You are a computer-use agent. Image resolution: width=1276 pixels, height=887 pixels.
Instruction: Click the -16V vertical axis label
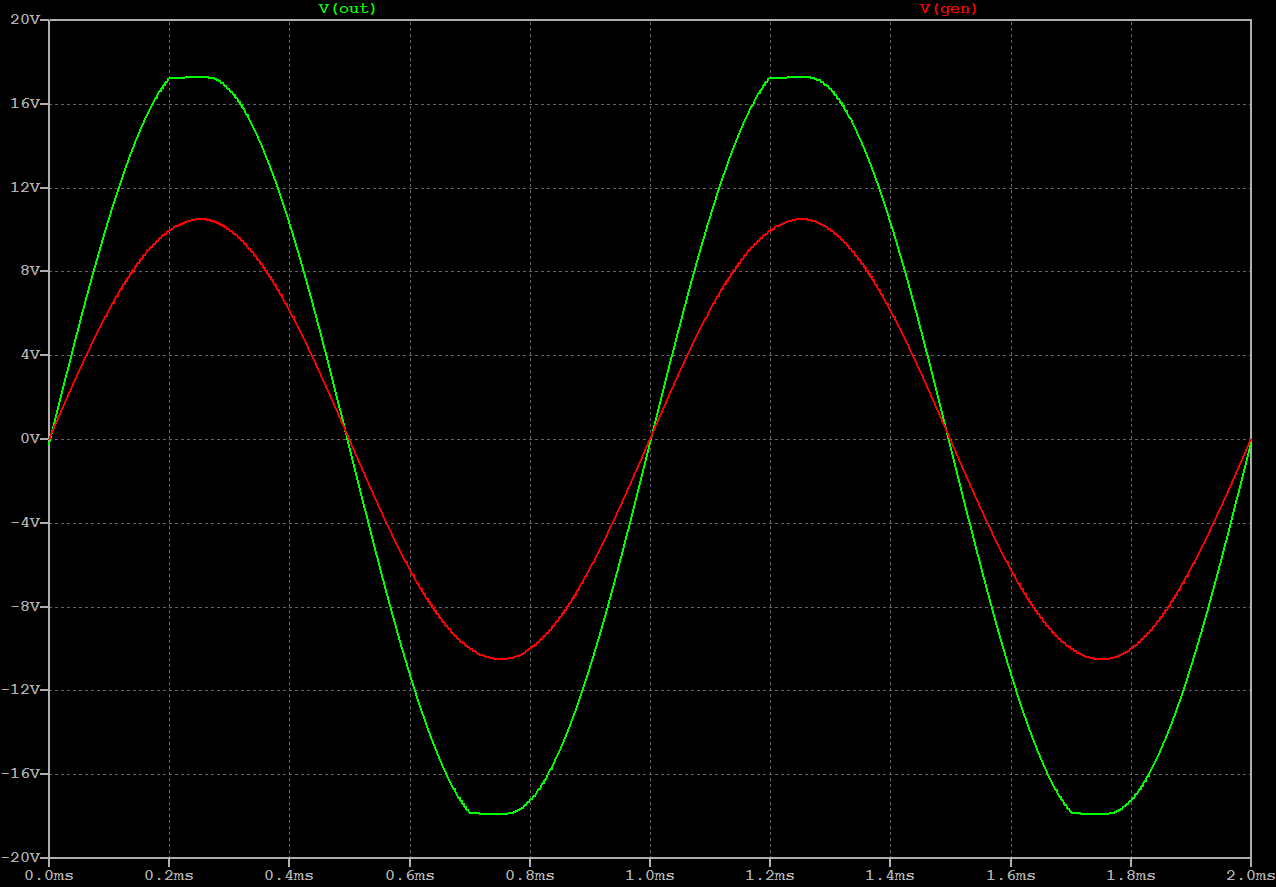point(20,774)
